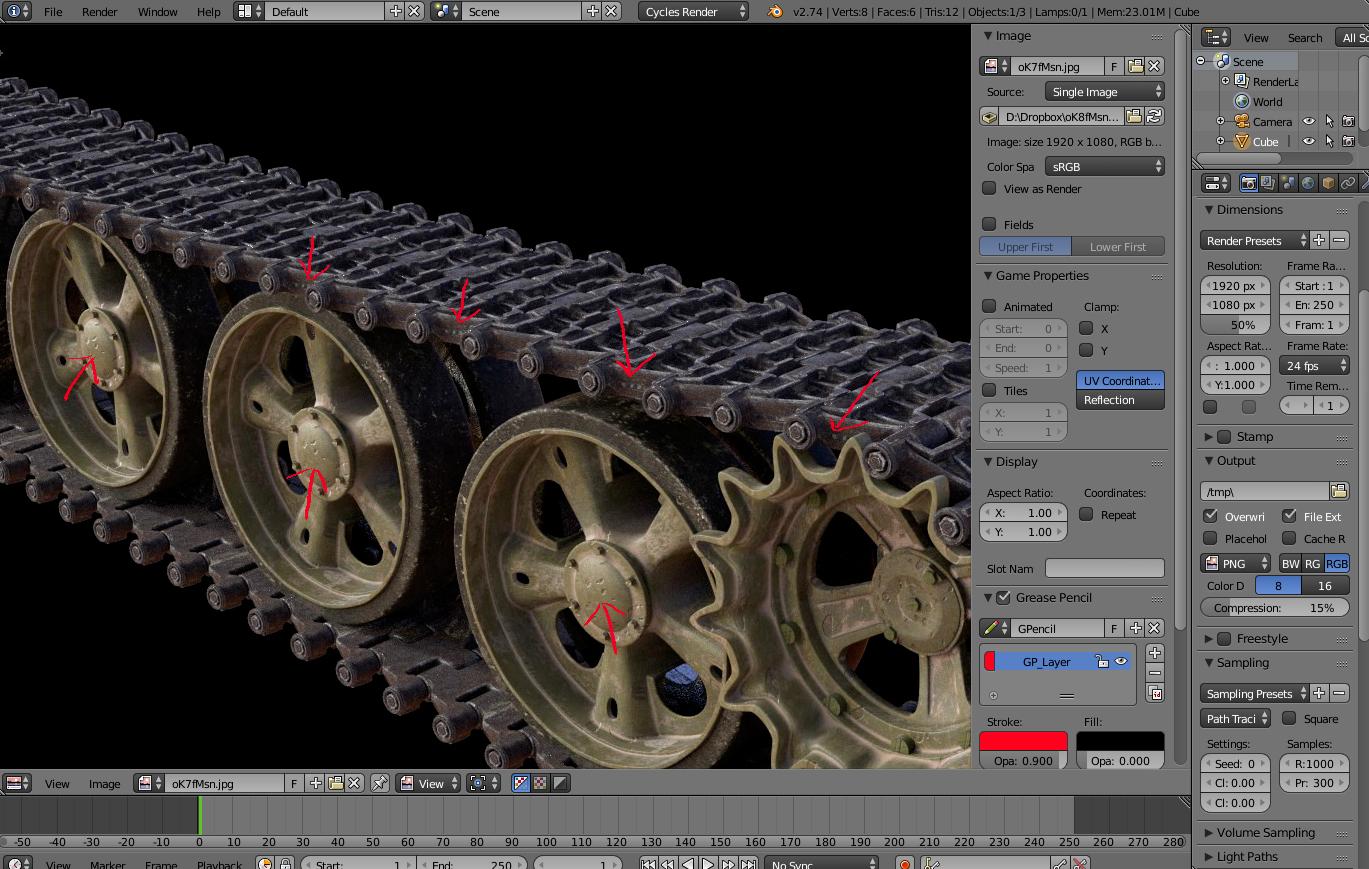Viewport: 1369px width, 869px height.
Task: Toggle Camera selectability arrow in outliner
Action: pos(1329,121)
